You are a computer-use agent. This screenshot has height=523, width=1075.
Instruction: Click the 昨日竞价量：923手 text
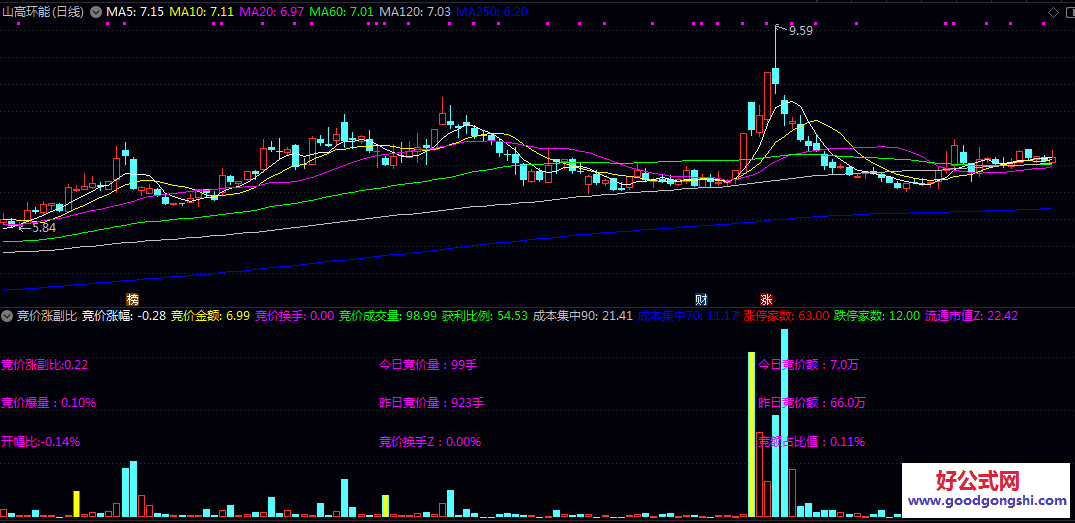(x=432, y=403)
